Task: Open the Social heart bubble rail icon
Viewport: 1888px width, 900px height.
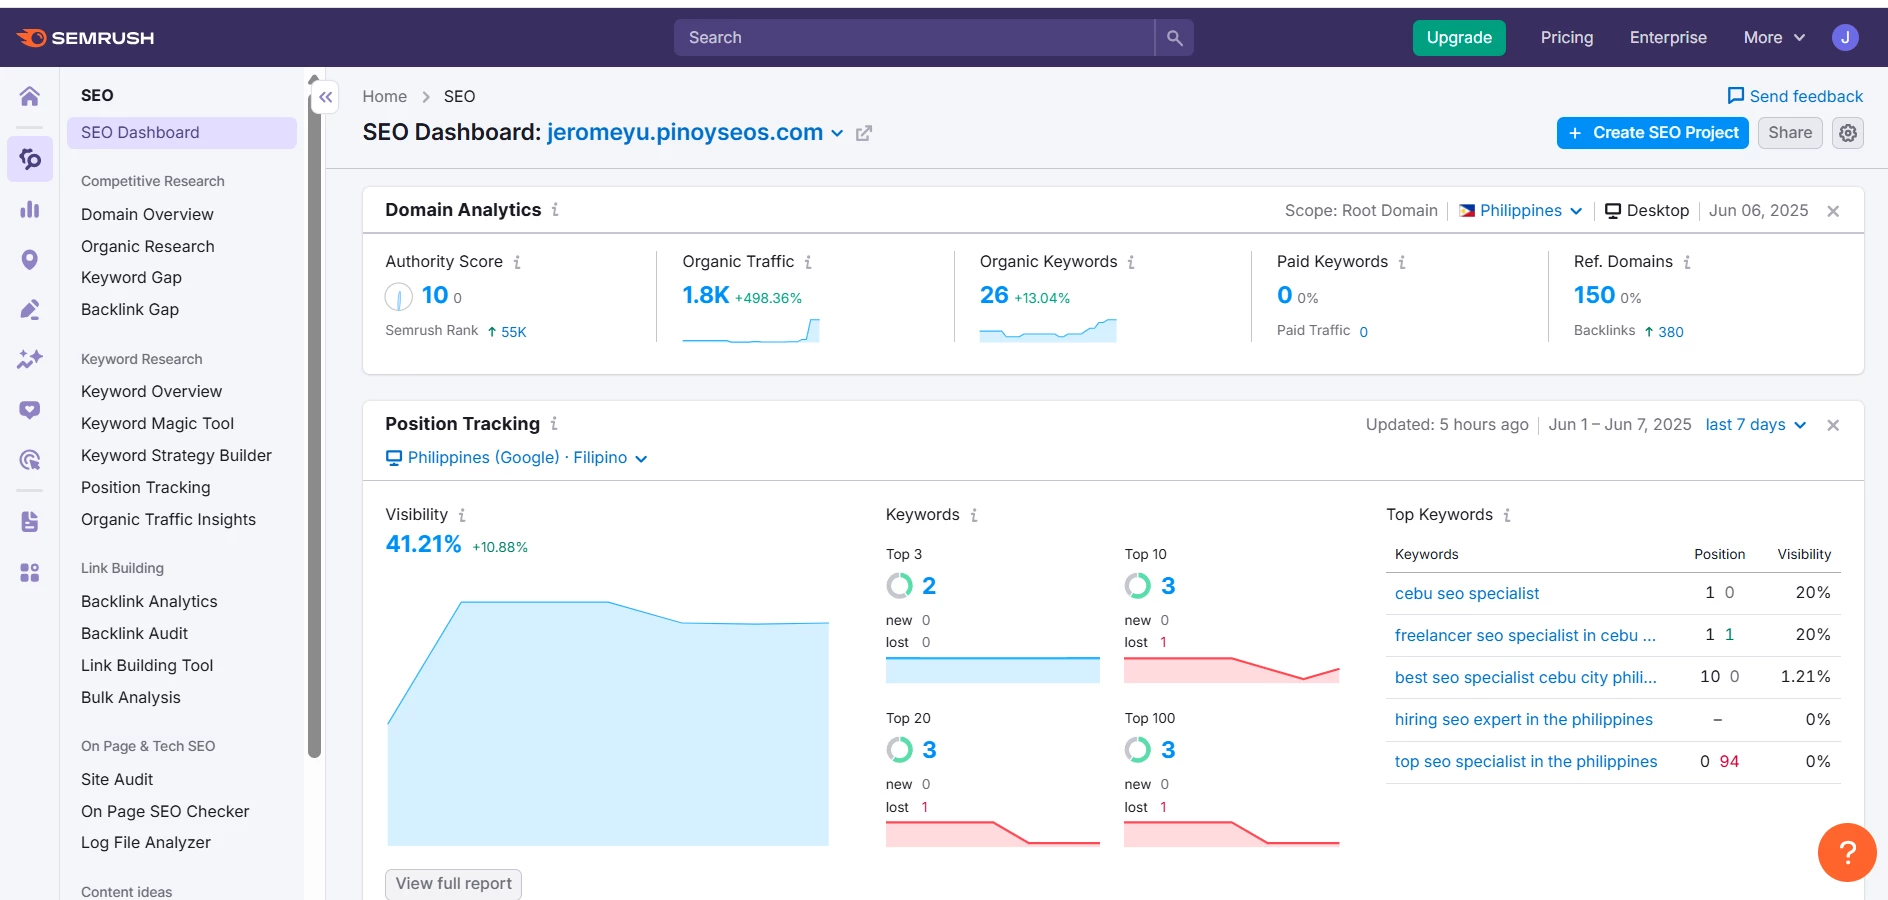Action: (30, 410)
